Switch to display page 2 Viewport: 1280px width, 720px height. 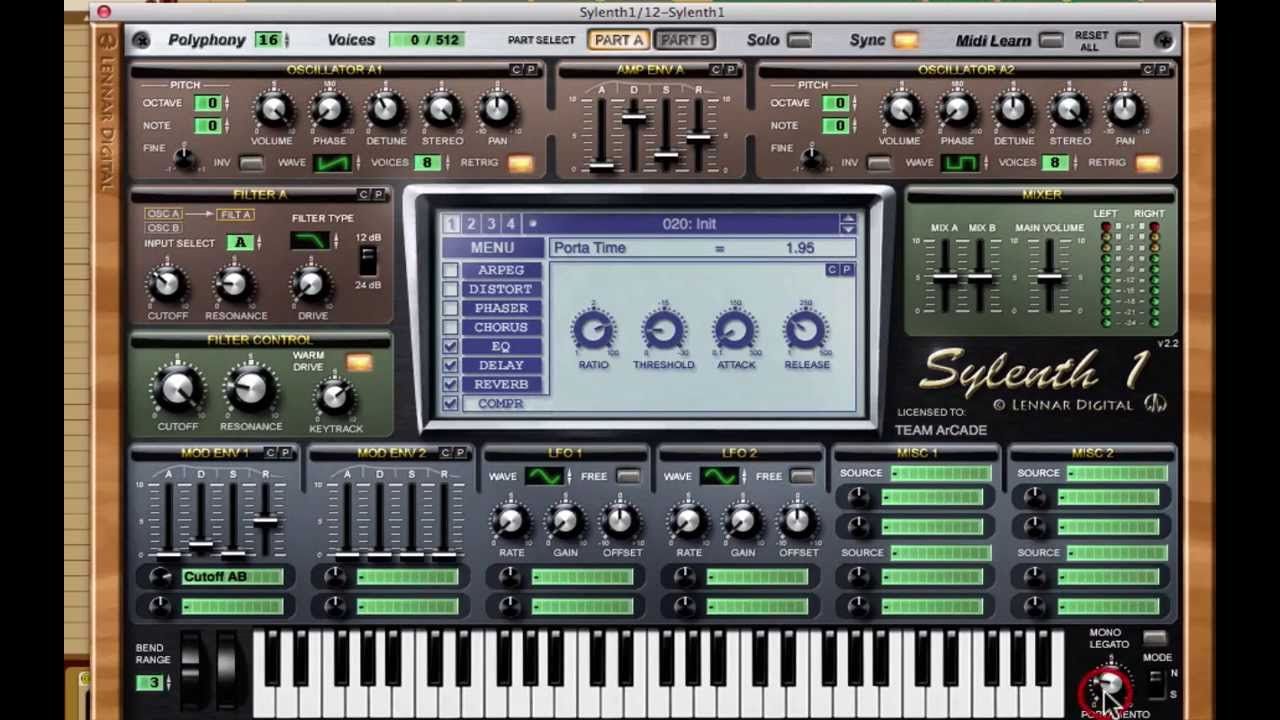point(471,224)
